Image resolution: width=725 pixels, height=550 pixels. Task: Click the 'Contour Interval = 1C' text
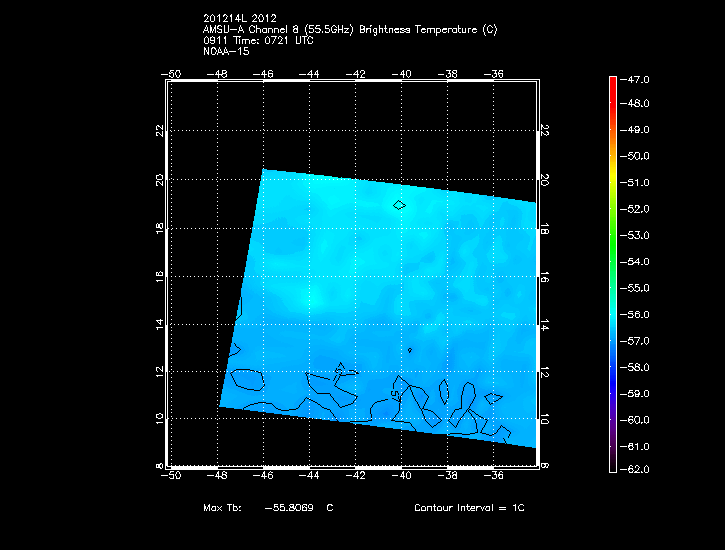469,507
